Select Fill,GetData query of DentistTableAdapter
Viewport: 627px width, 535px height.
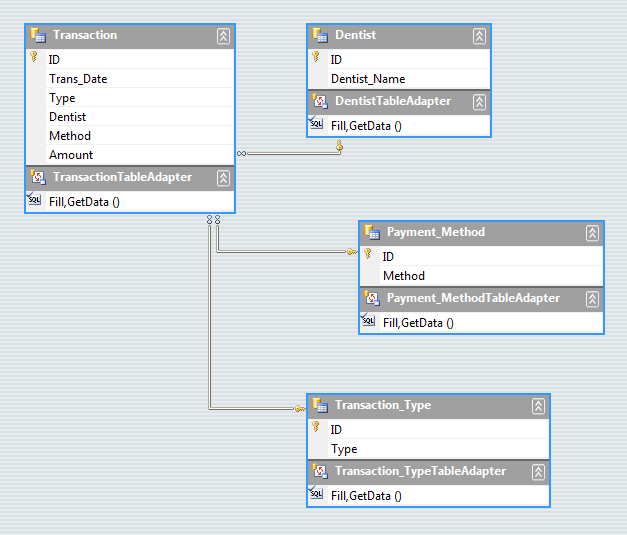366,126
